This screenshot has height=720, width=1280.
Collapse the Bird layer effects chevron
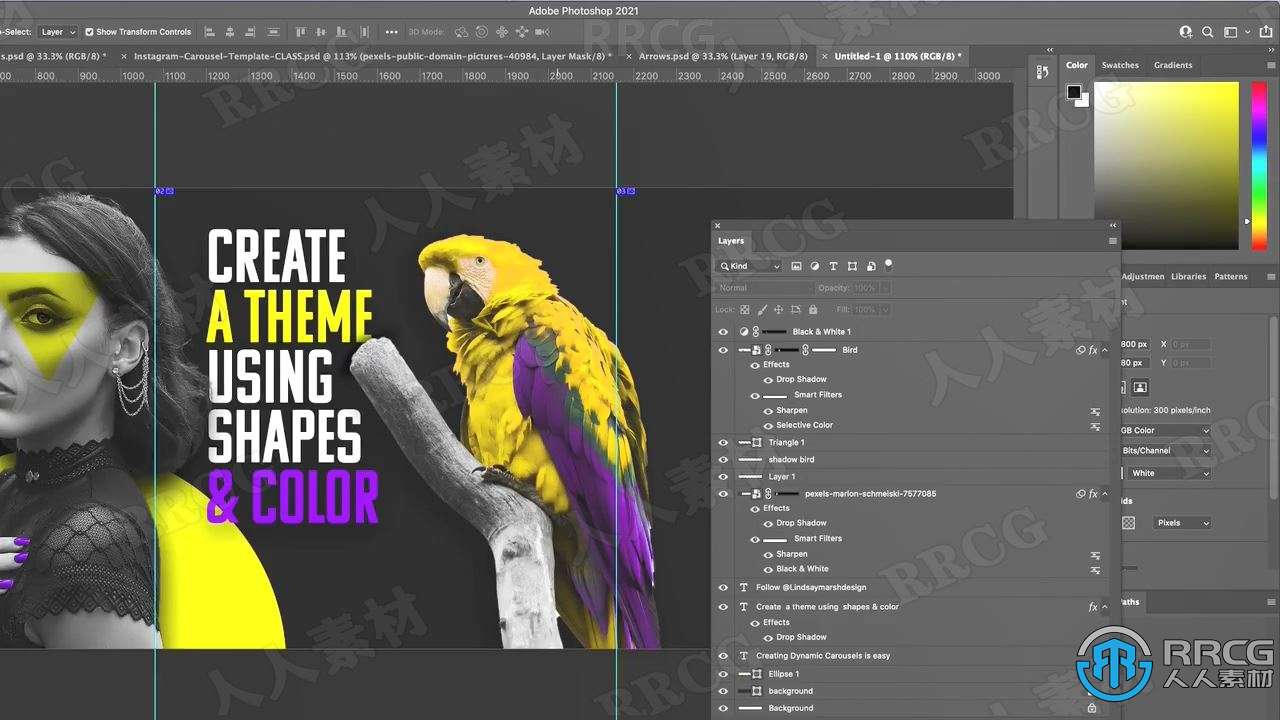(x=1105, y=350)
